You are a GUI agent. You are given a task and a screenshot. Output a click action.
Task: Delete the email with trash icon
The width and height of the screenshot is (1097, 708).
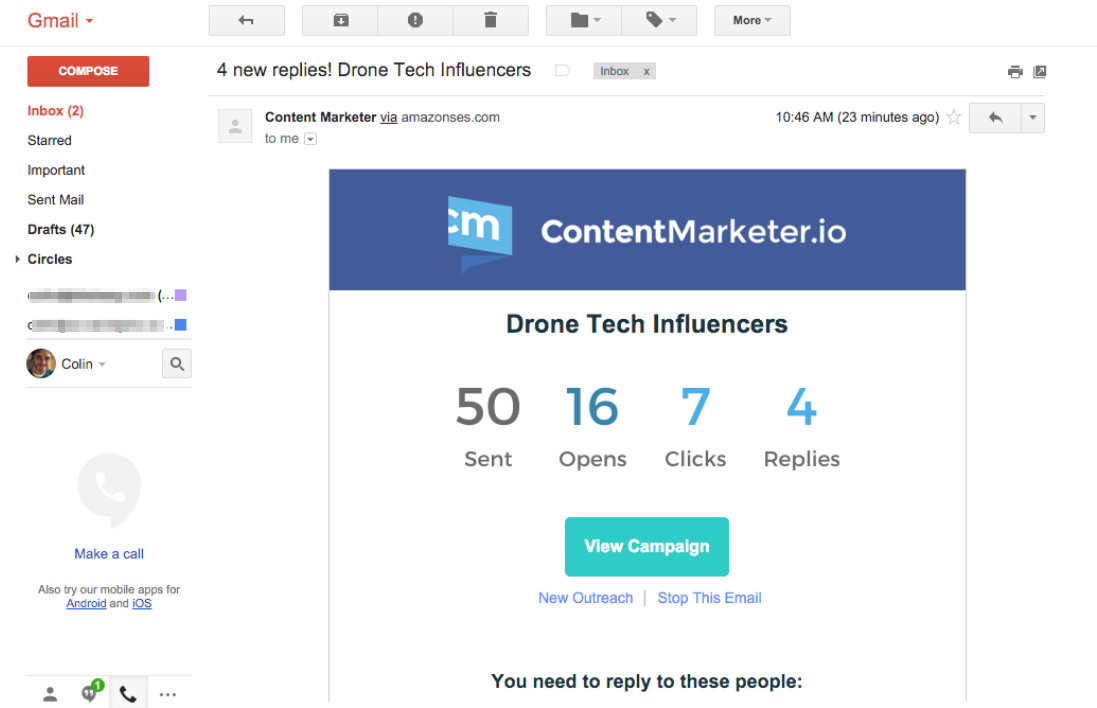click(490, 20)
